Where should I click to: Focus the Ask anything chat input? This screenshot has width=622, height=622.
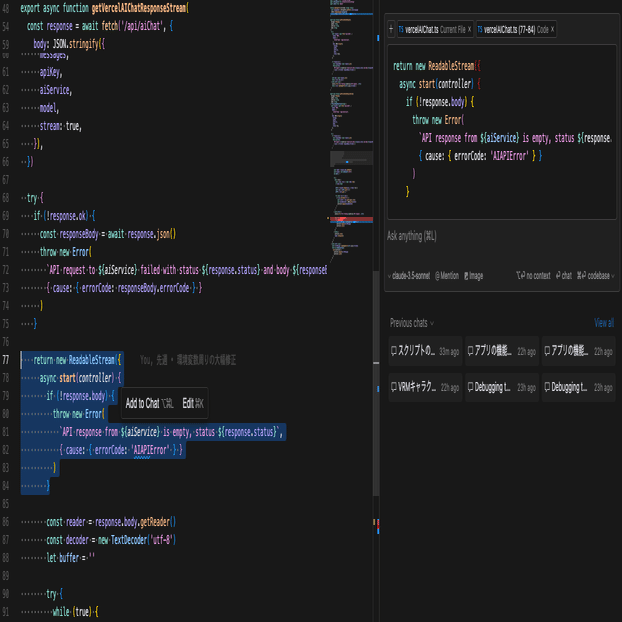pos(501,236)
